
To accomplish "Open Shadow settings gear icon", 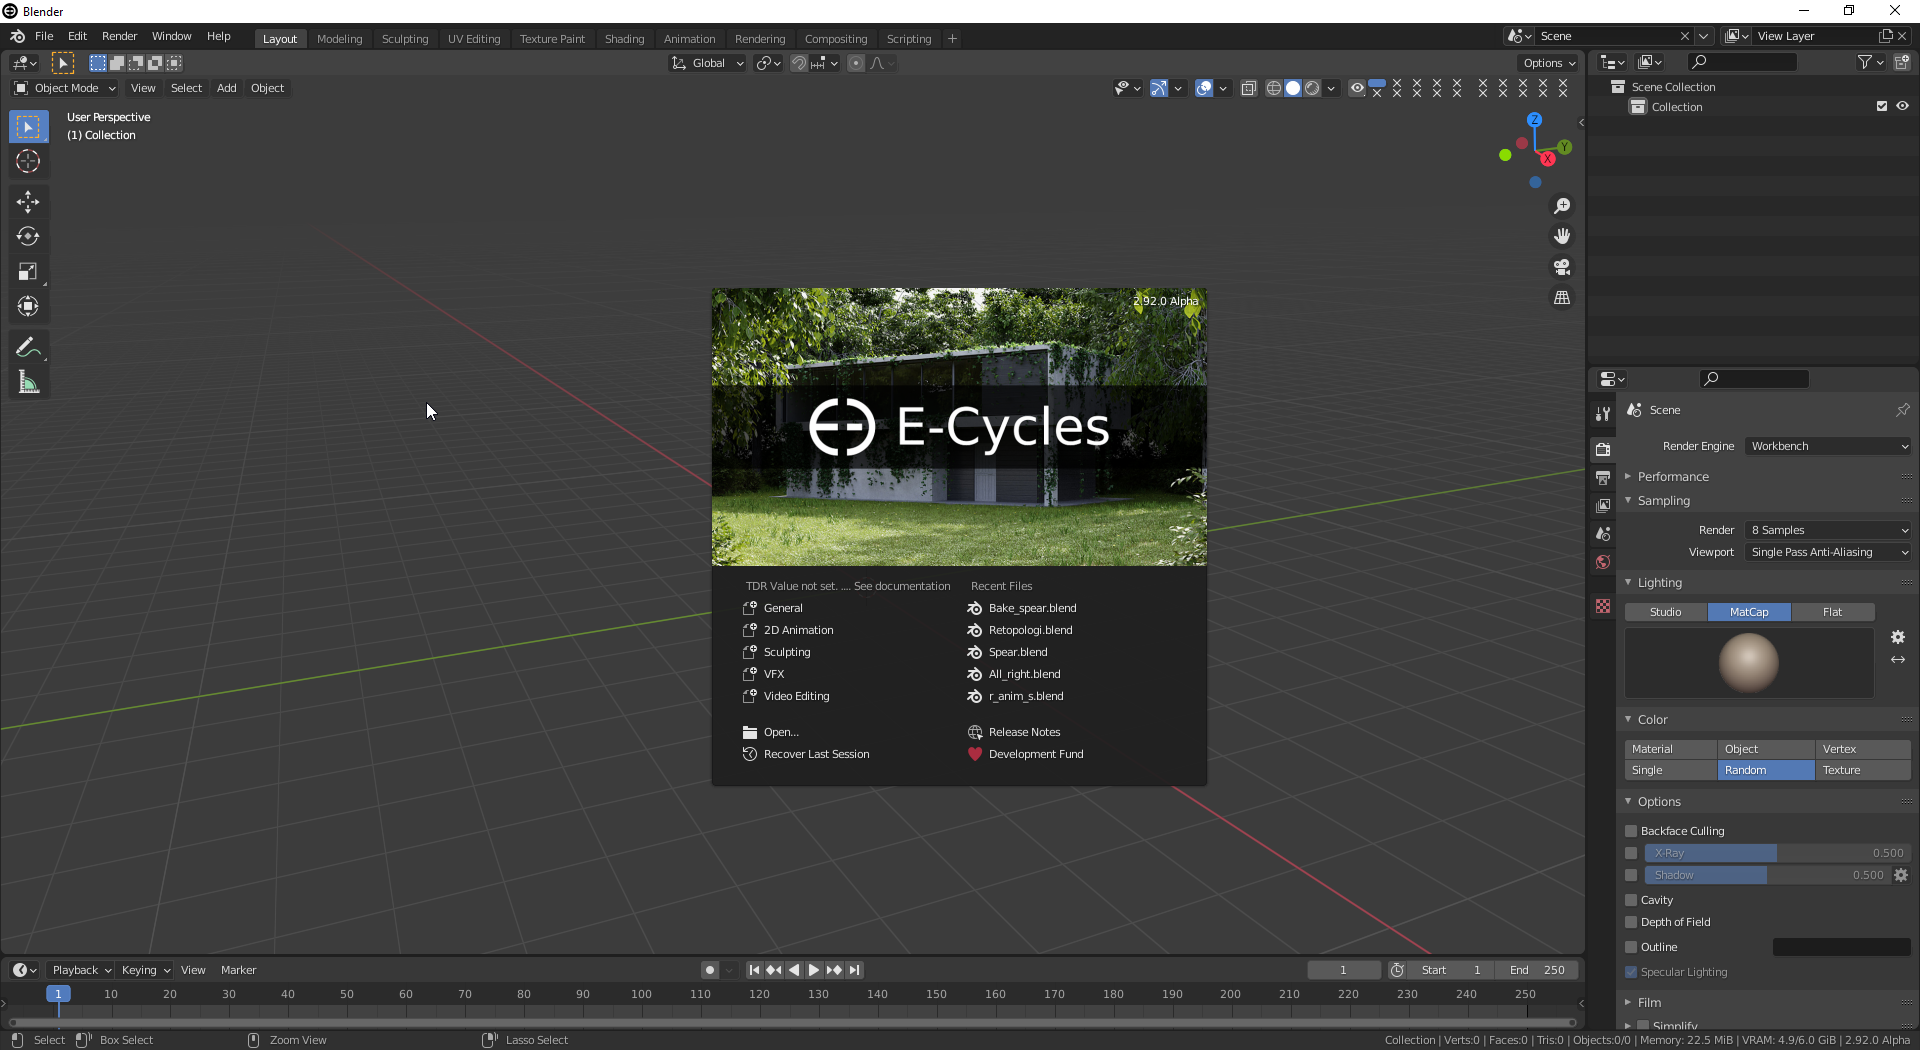I will point(1901,875).
